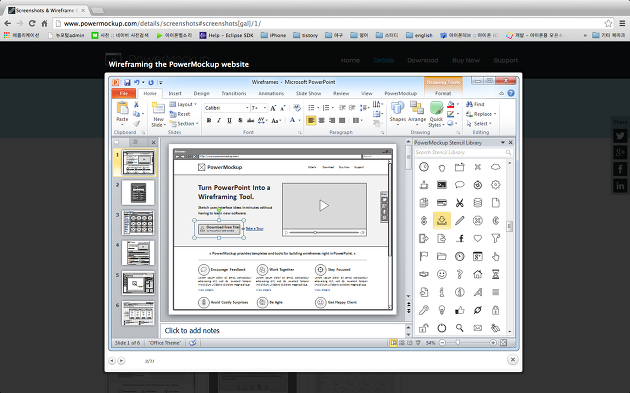Toggle align text left button

pos(311,120)
